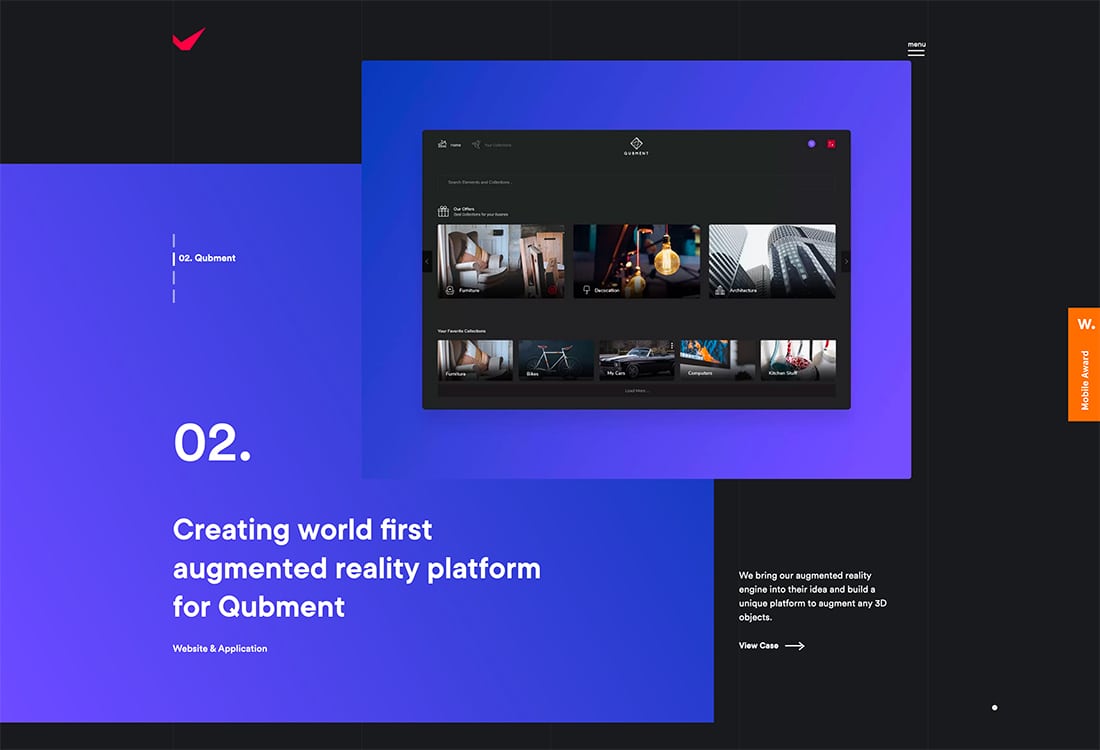
Task: Click the 'We bring our augmented reality' paragraph
Action: 812,596
